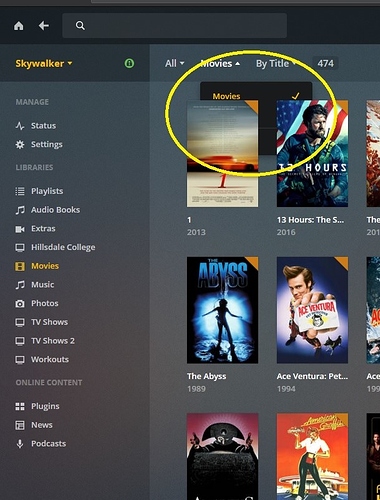Click the search magnifier icon
The height and width of the screenshot is (500, 380).
tap(80, 25)
